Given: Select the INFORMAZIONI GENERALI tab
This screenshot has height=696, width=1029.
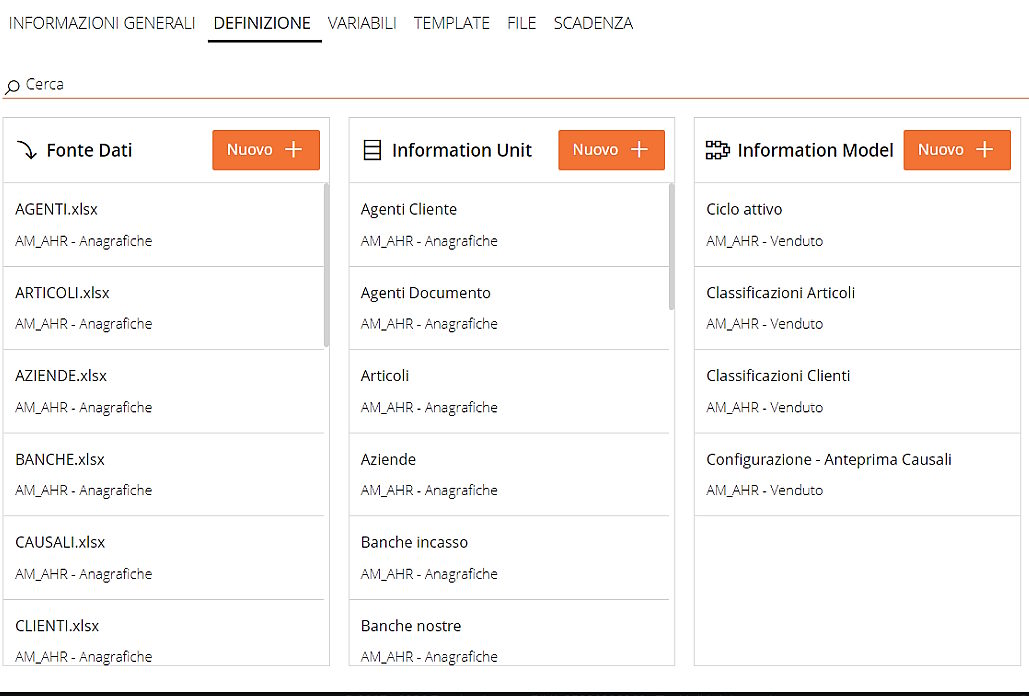Looking at the screenshot, I should 101,22.
